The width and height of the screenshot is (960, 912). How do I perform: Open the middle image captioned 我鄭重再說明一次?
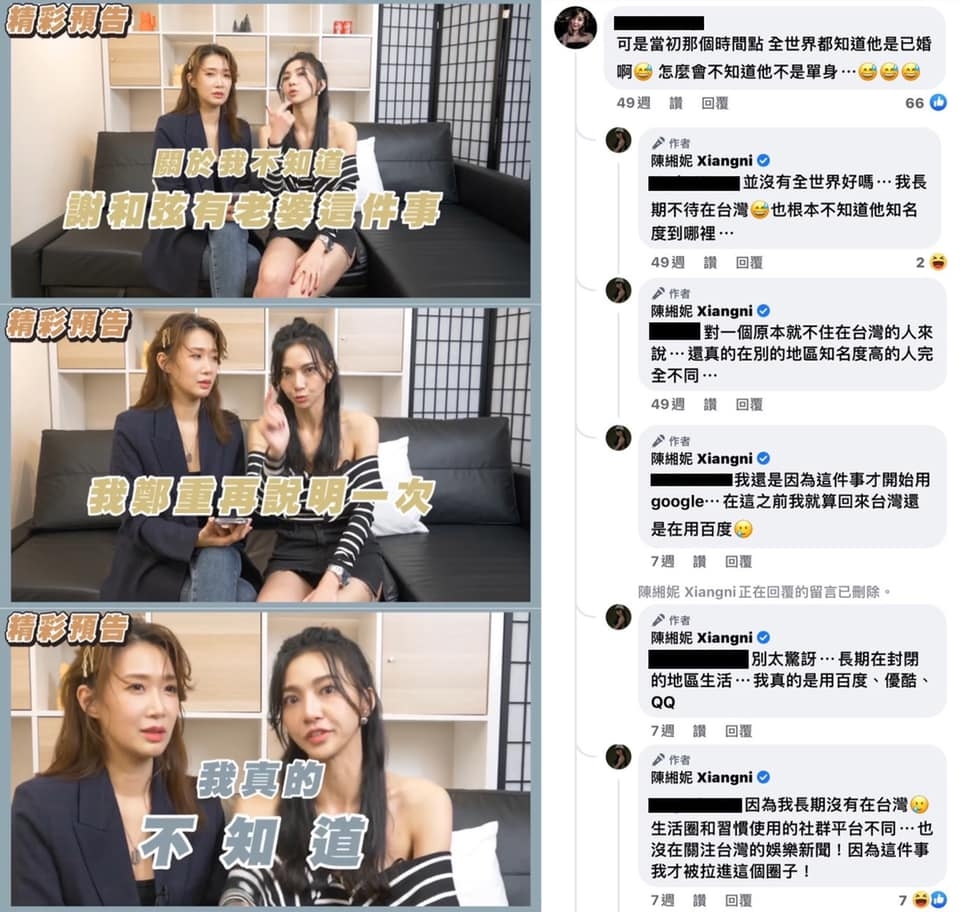(271, 455)
